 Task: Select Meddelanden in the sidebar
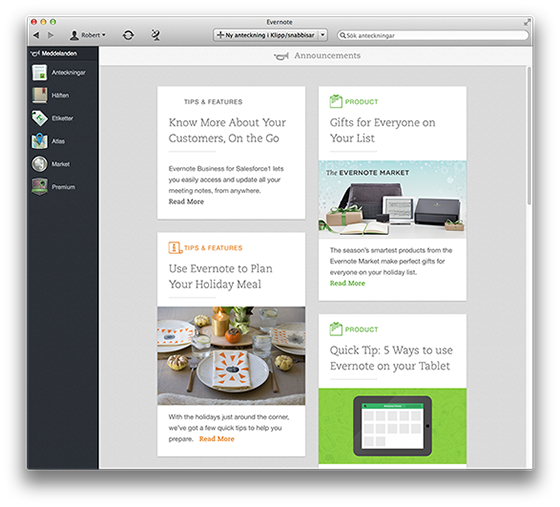point(62,54)
